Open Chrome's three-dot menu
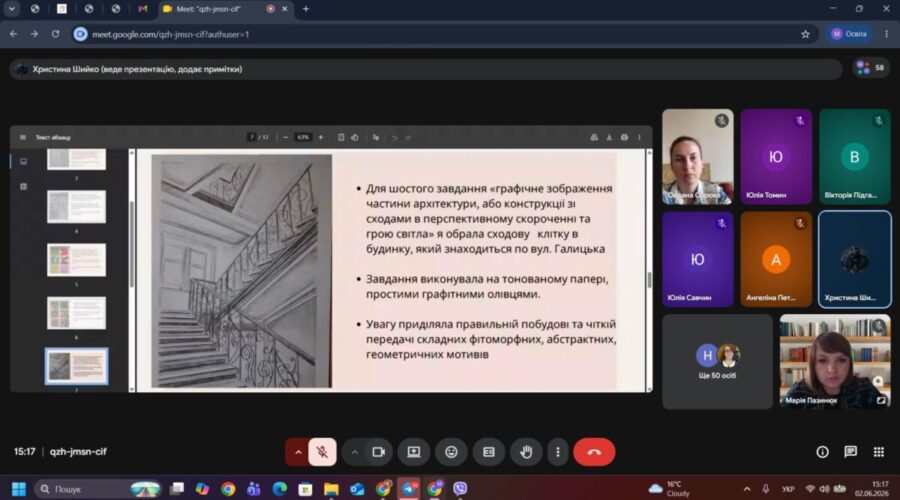900x500 pixels. pos(886,34)
